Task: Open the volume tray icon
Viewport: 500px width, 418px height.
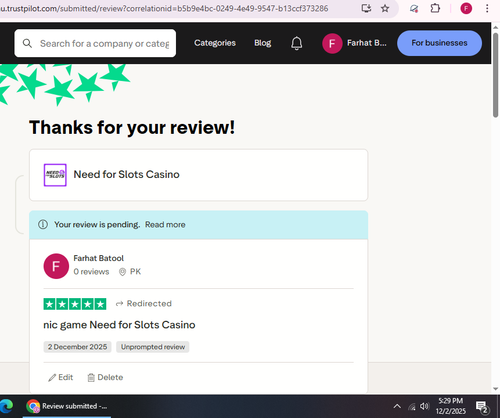Action: tap(424, 406)
